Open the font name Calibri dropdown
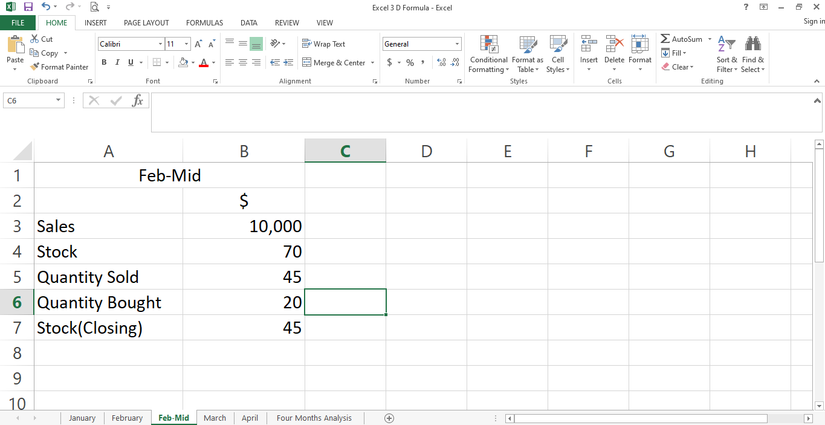 point(160,44)
